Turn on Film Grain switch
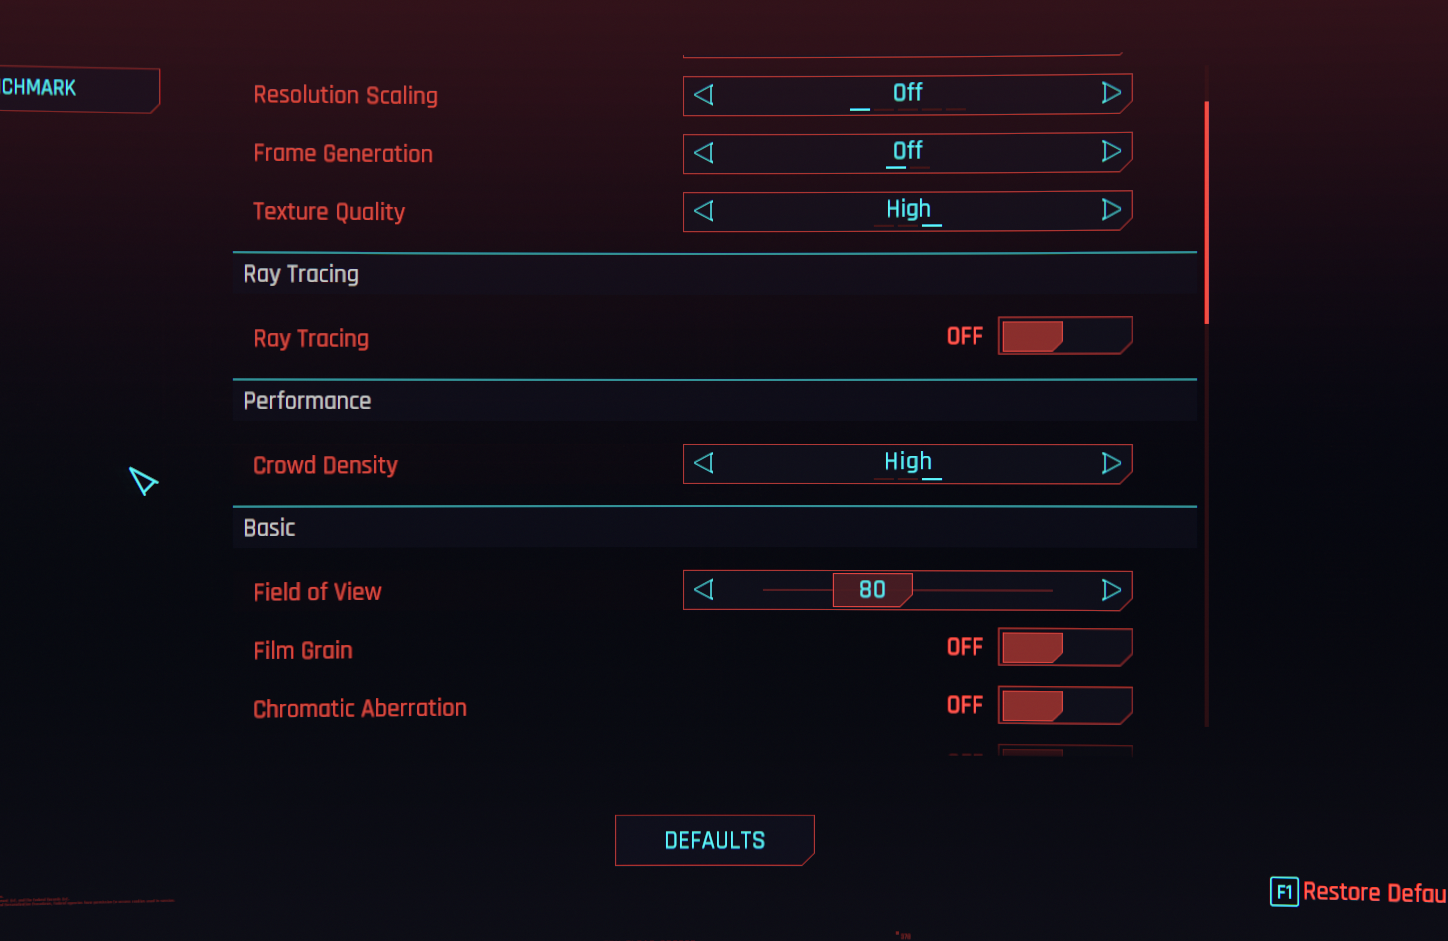This screenshot has height=941, width=1448. pos(1065,647)
